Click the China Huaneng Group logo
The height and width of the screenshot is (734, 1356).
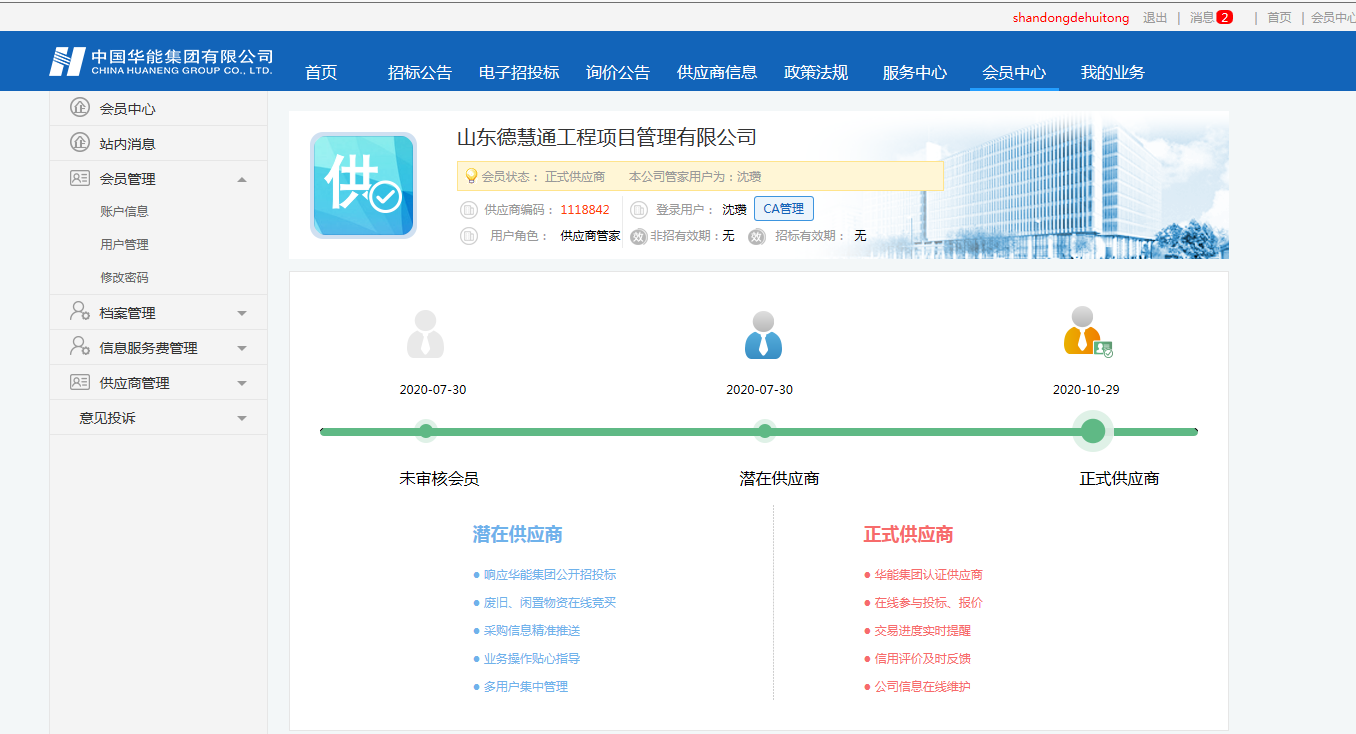point(161,61)
